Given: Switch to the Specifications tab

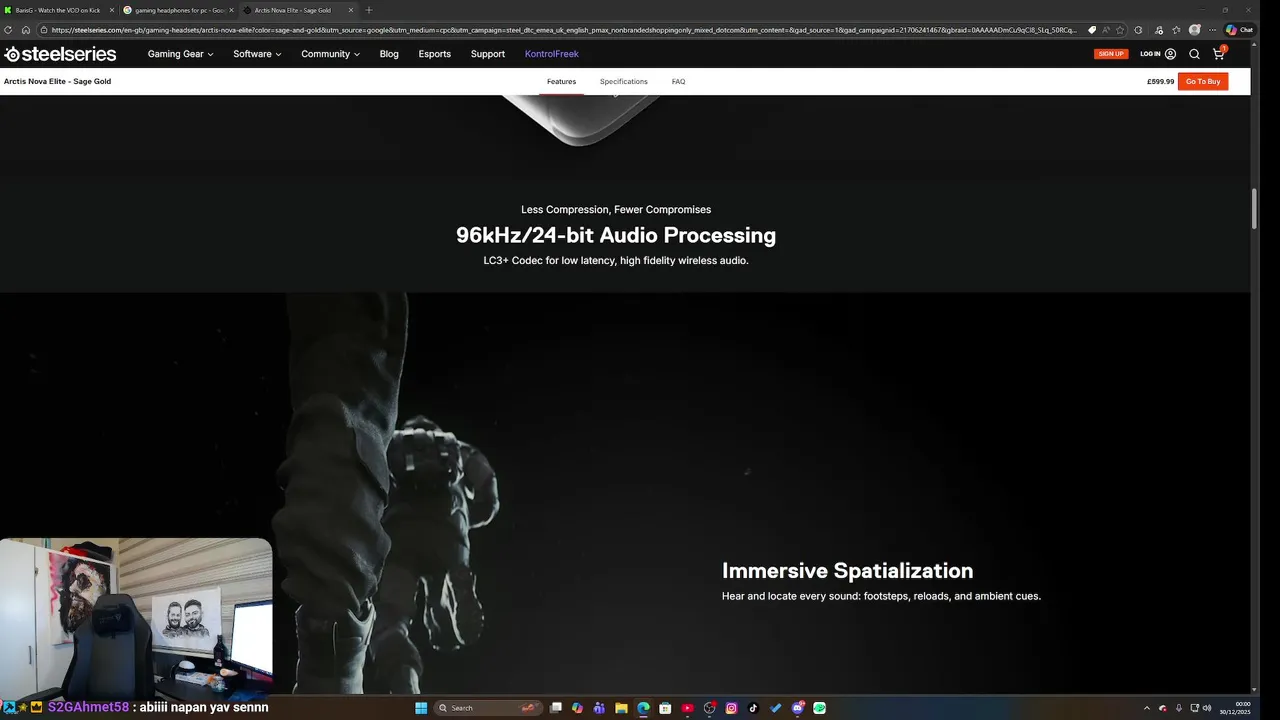Looking at the screenshot, I should [623, 81].
